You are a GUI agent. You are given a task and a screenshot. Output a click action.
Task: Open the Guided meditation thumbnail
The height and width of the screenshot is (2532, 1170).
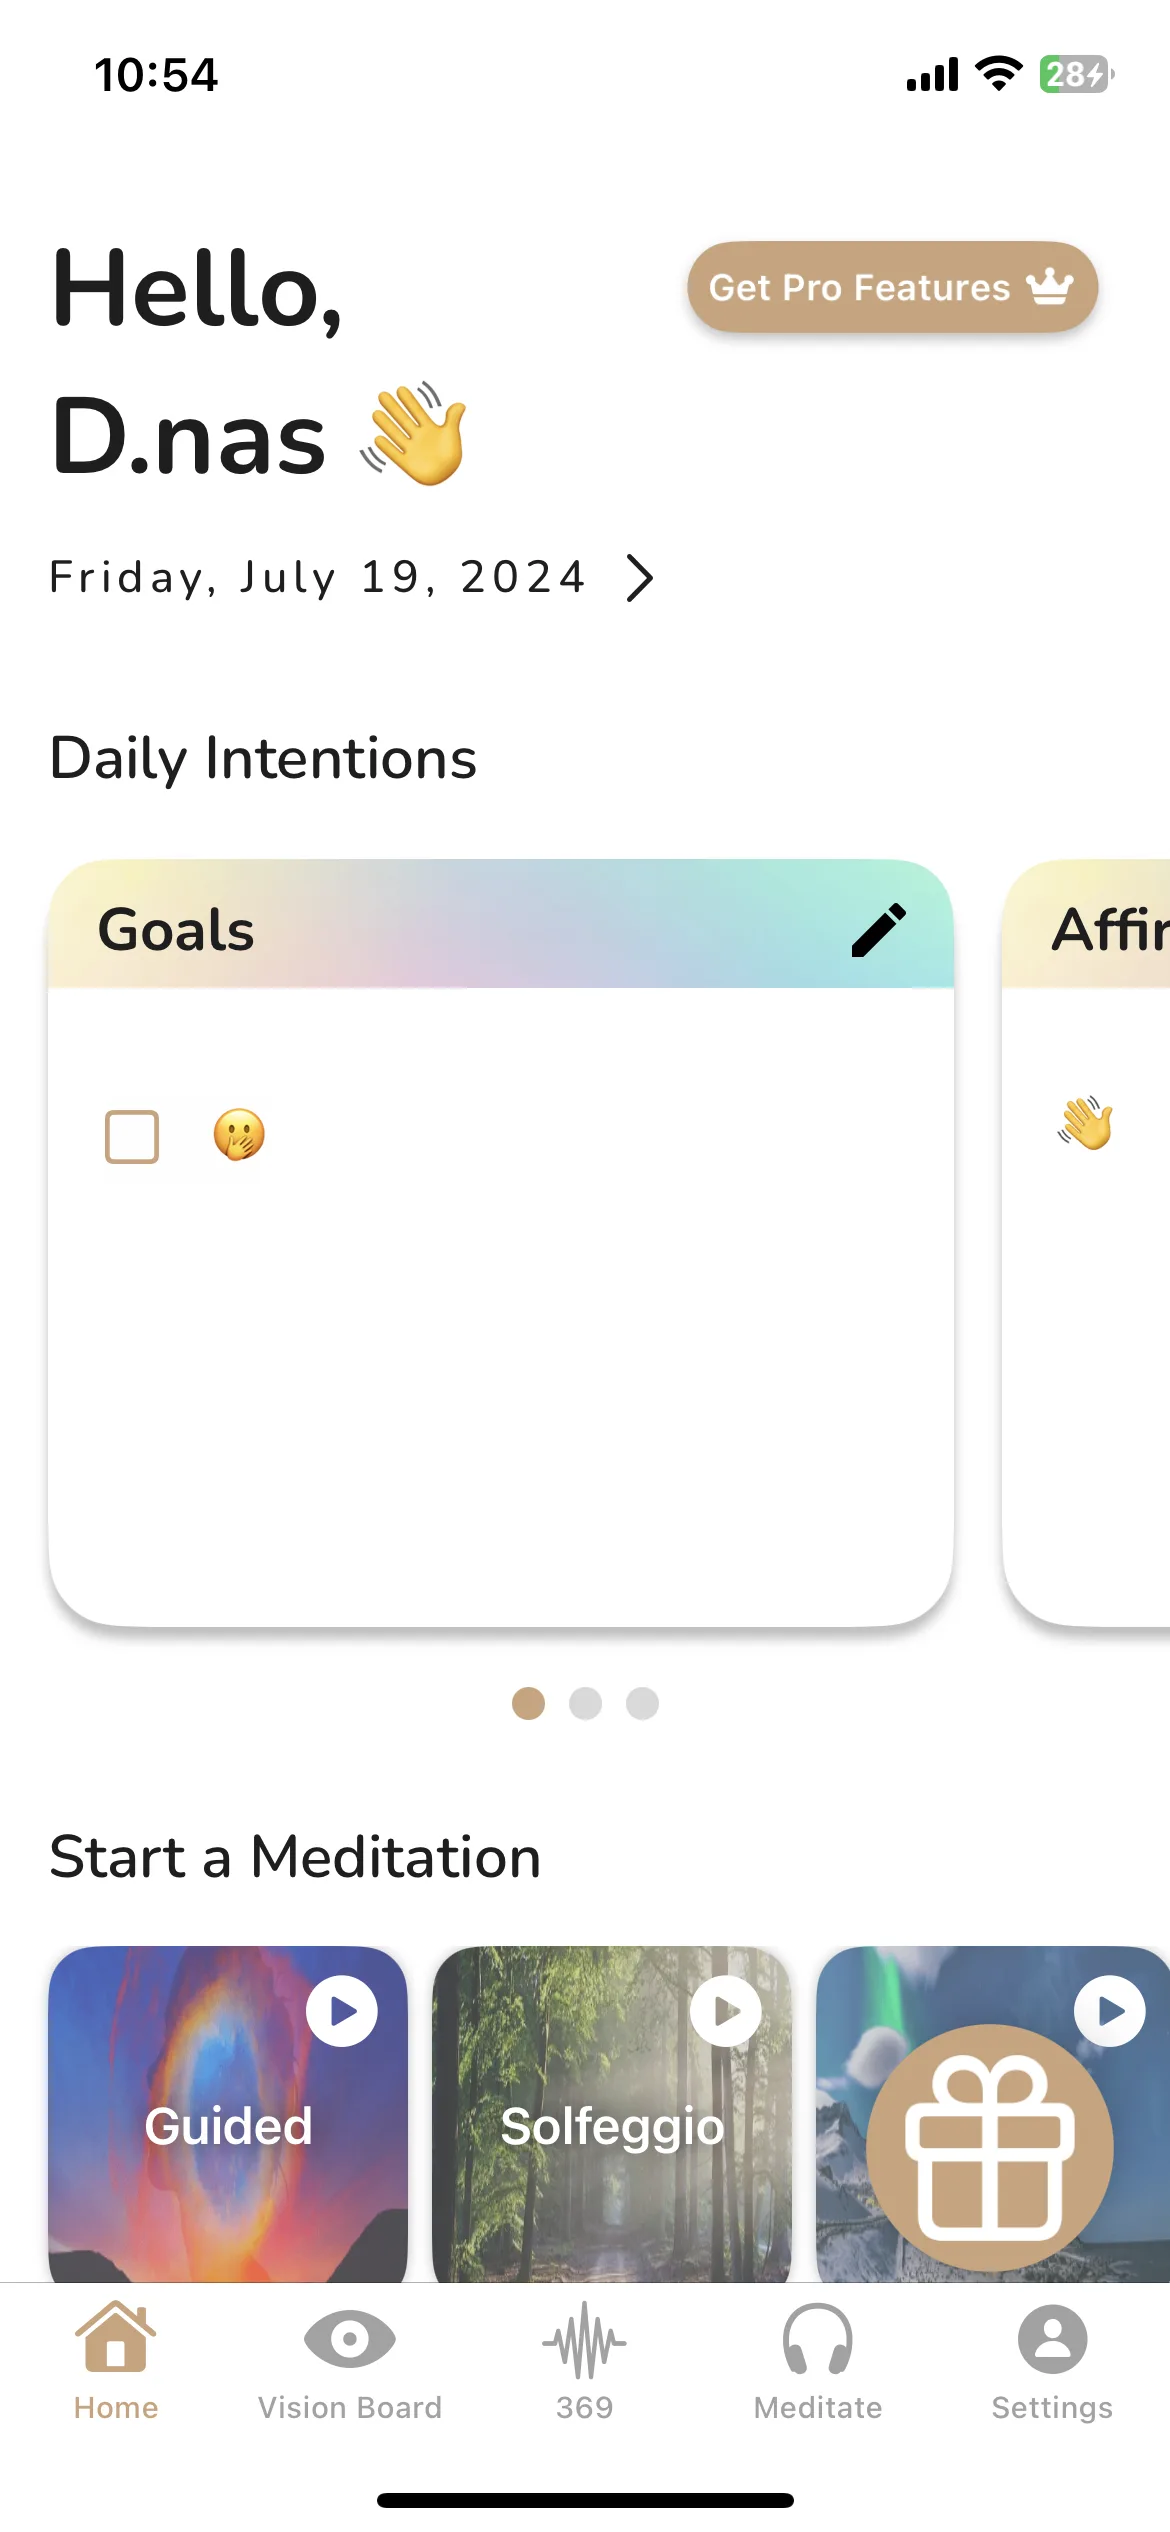coord(228,2114)
